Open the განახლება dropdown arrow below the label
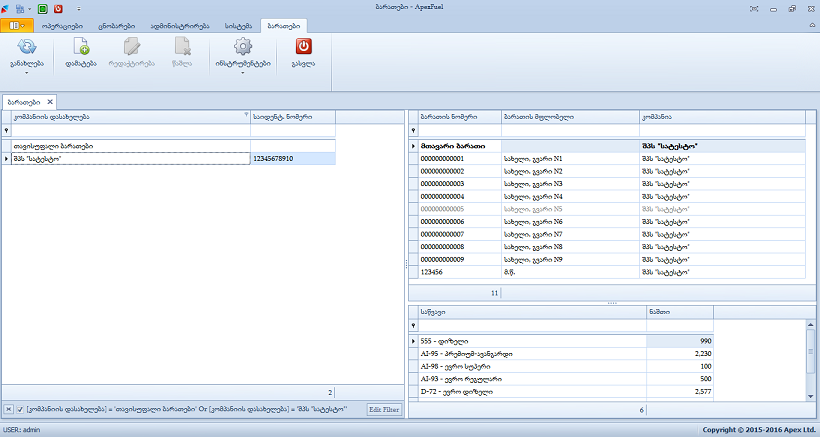820x437 pixels. (27, 73)
